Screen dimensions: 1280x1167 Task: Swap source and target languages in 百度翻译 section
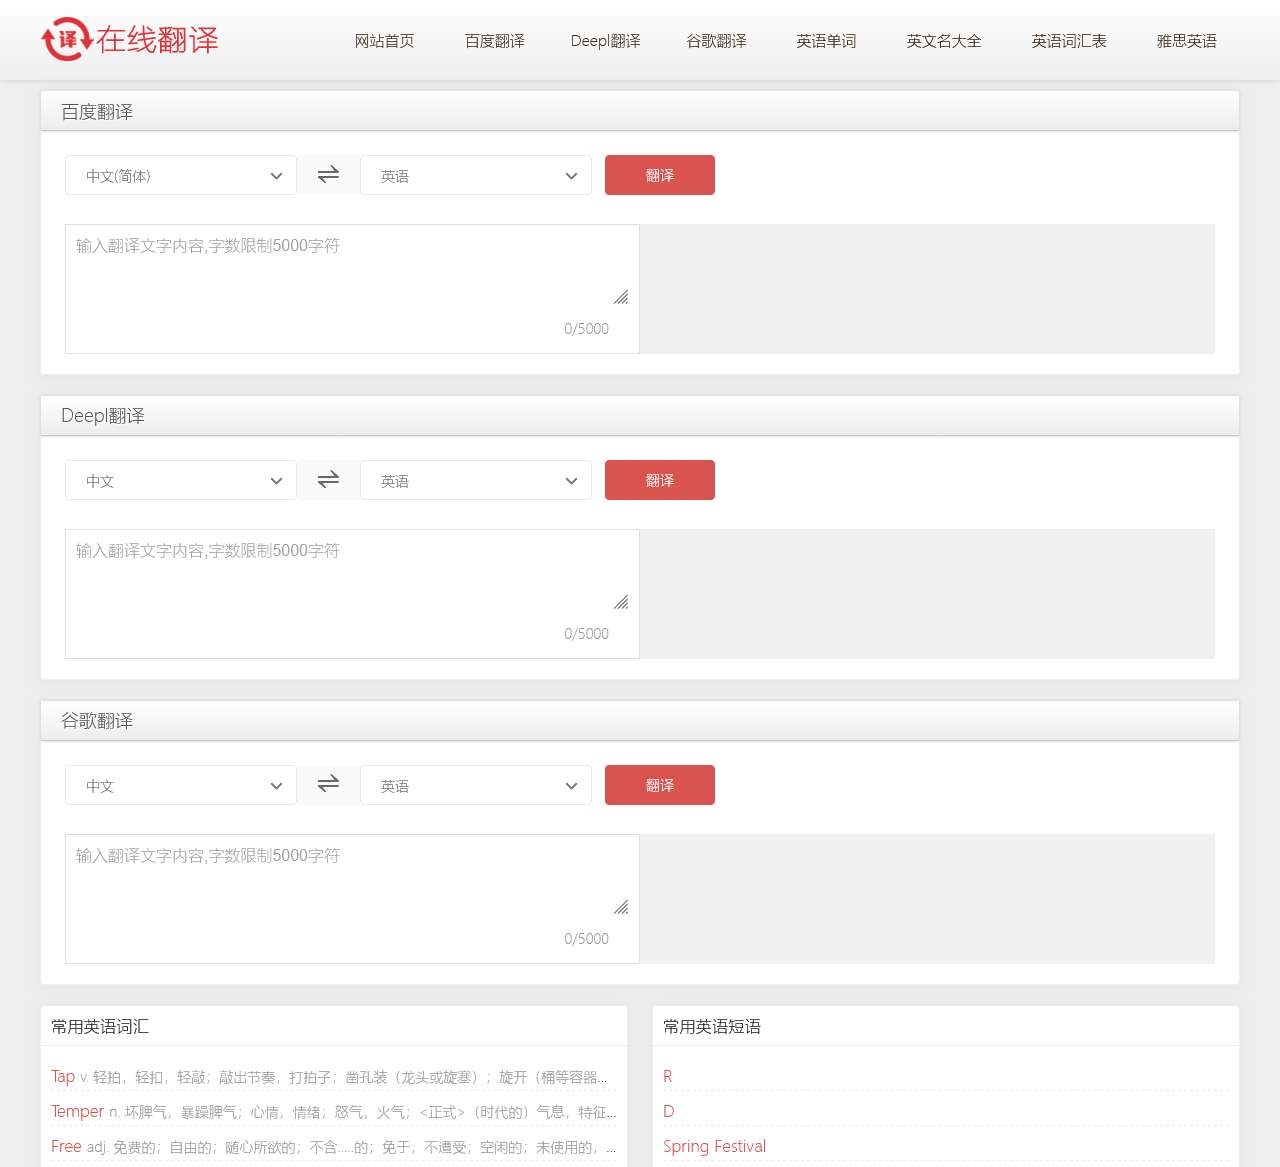click(328, 174)
